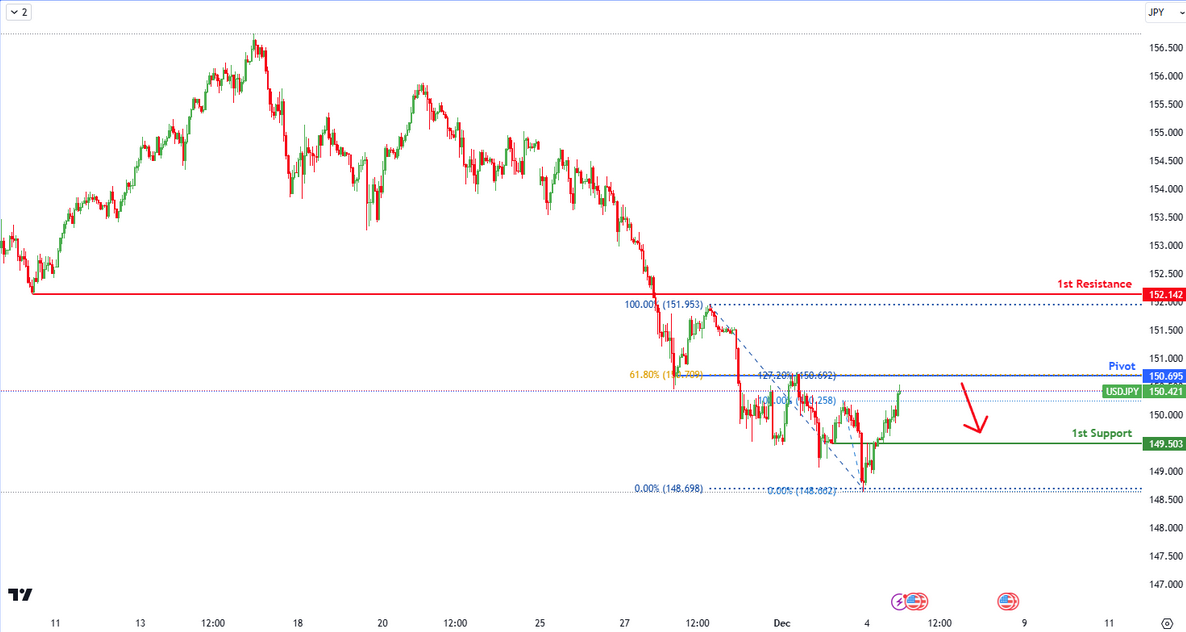Click 156.500 on the price scale
Screen dimensions: 1186x632
tap(1166, 48)
